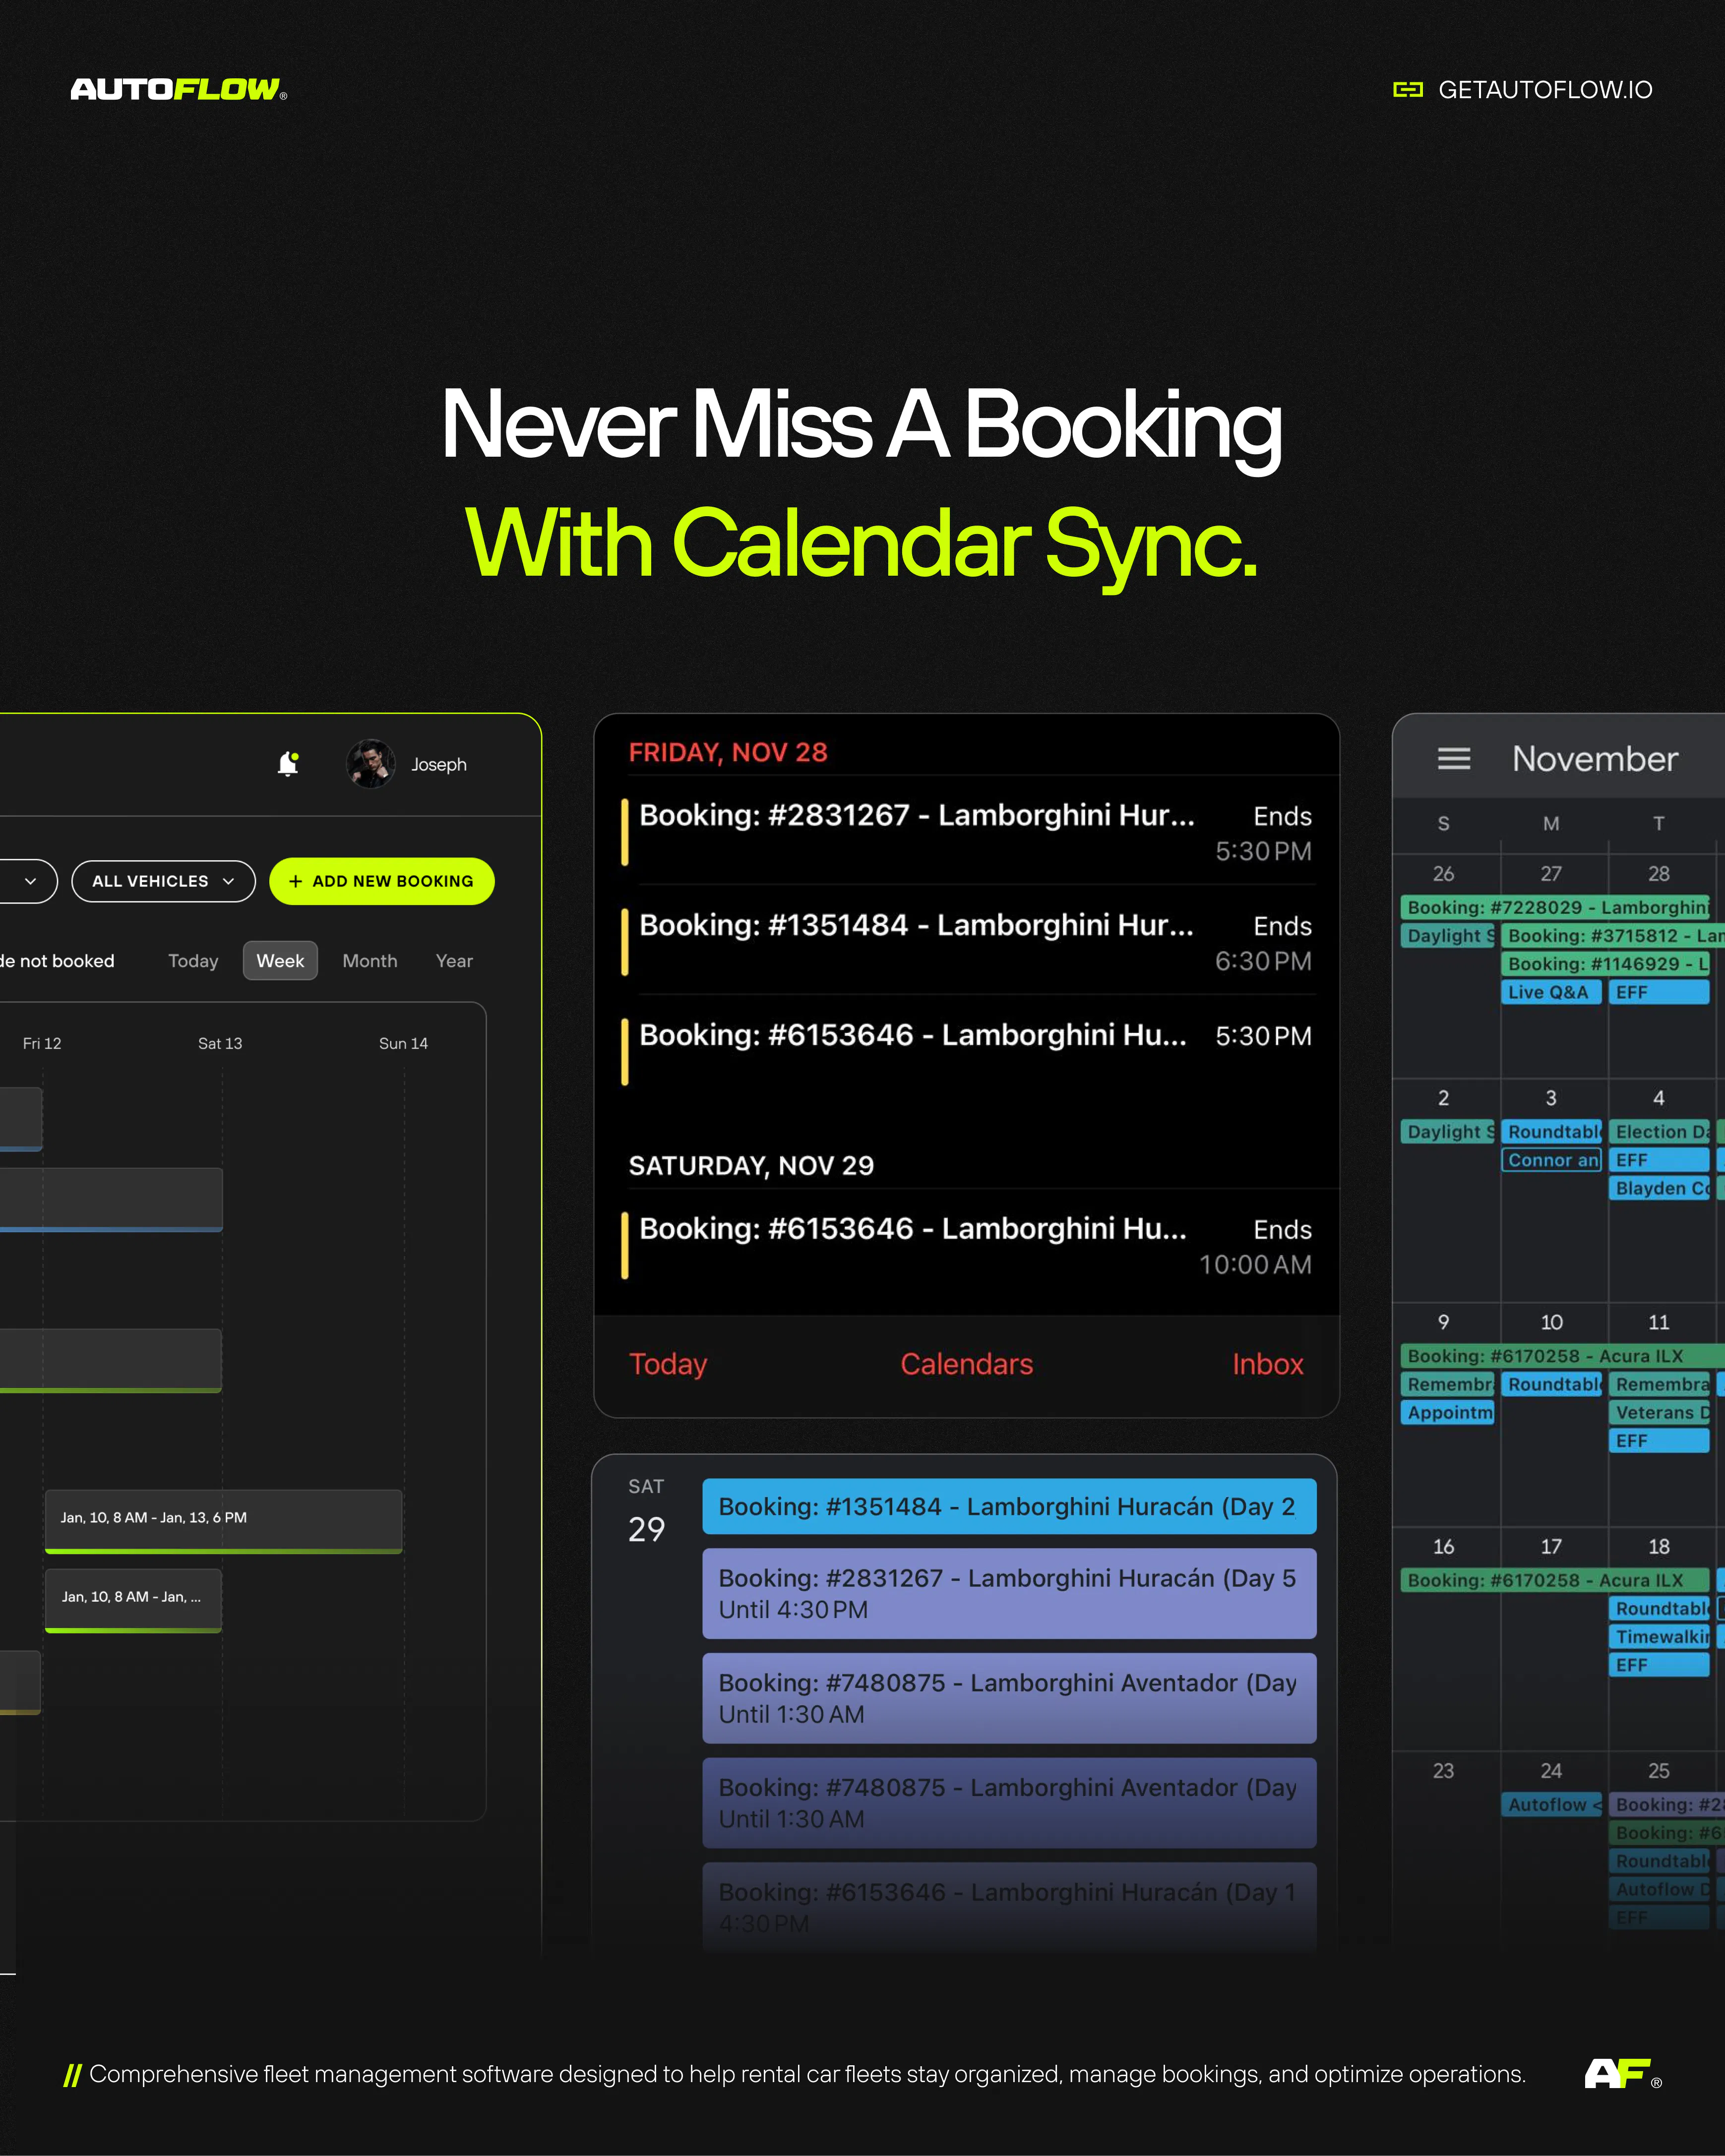
Task: Open the Autoflow event on the 24th
Action: (1551, 1805)
